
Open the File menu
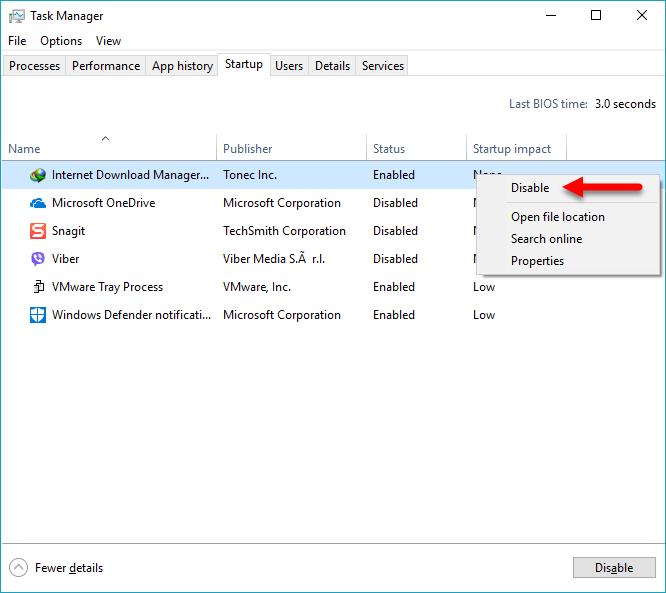[17, 41]
